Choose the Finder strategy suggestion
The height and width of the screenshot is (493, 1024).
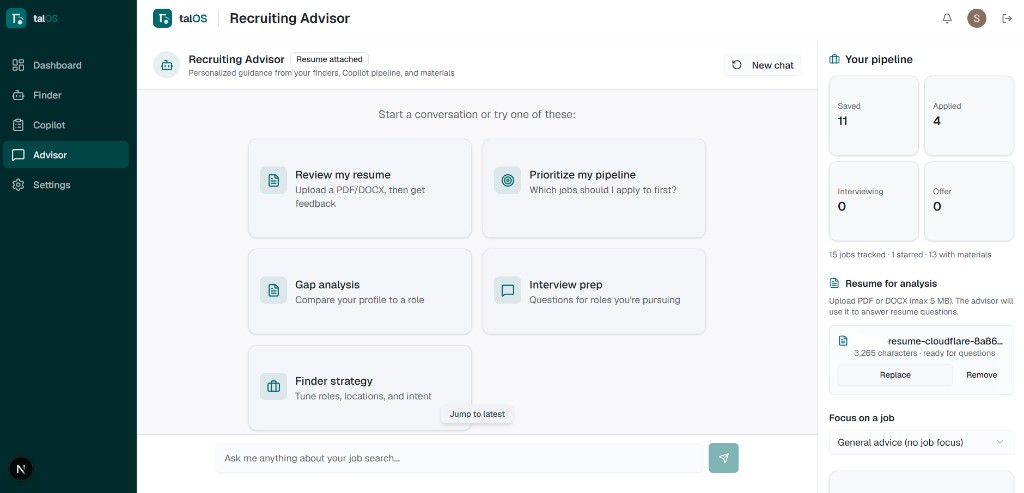[360, 388]
